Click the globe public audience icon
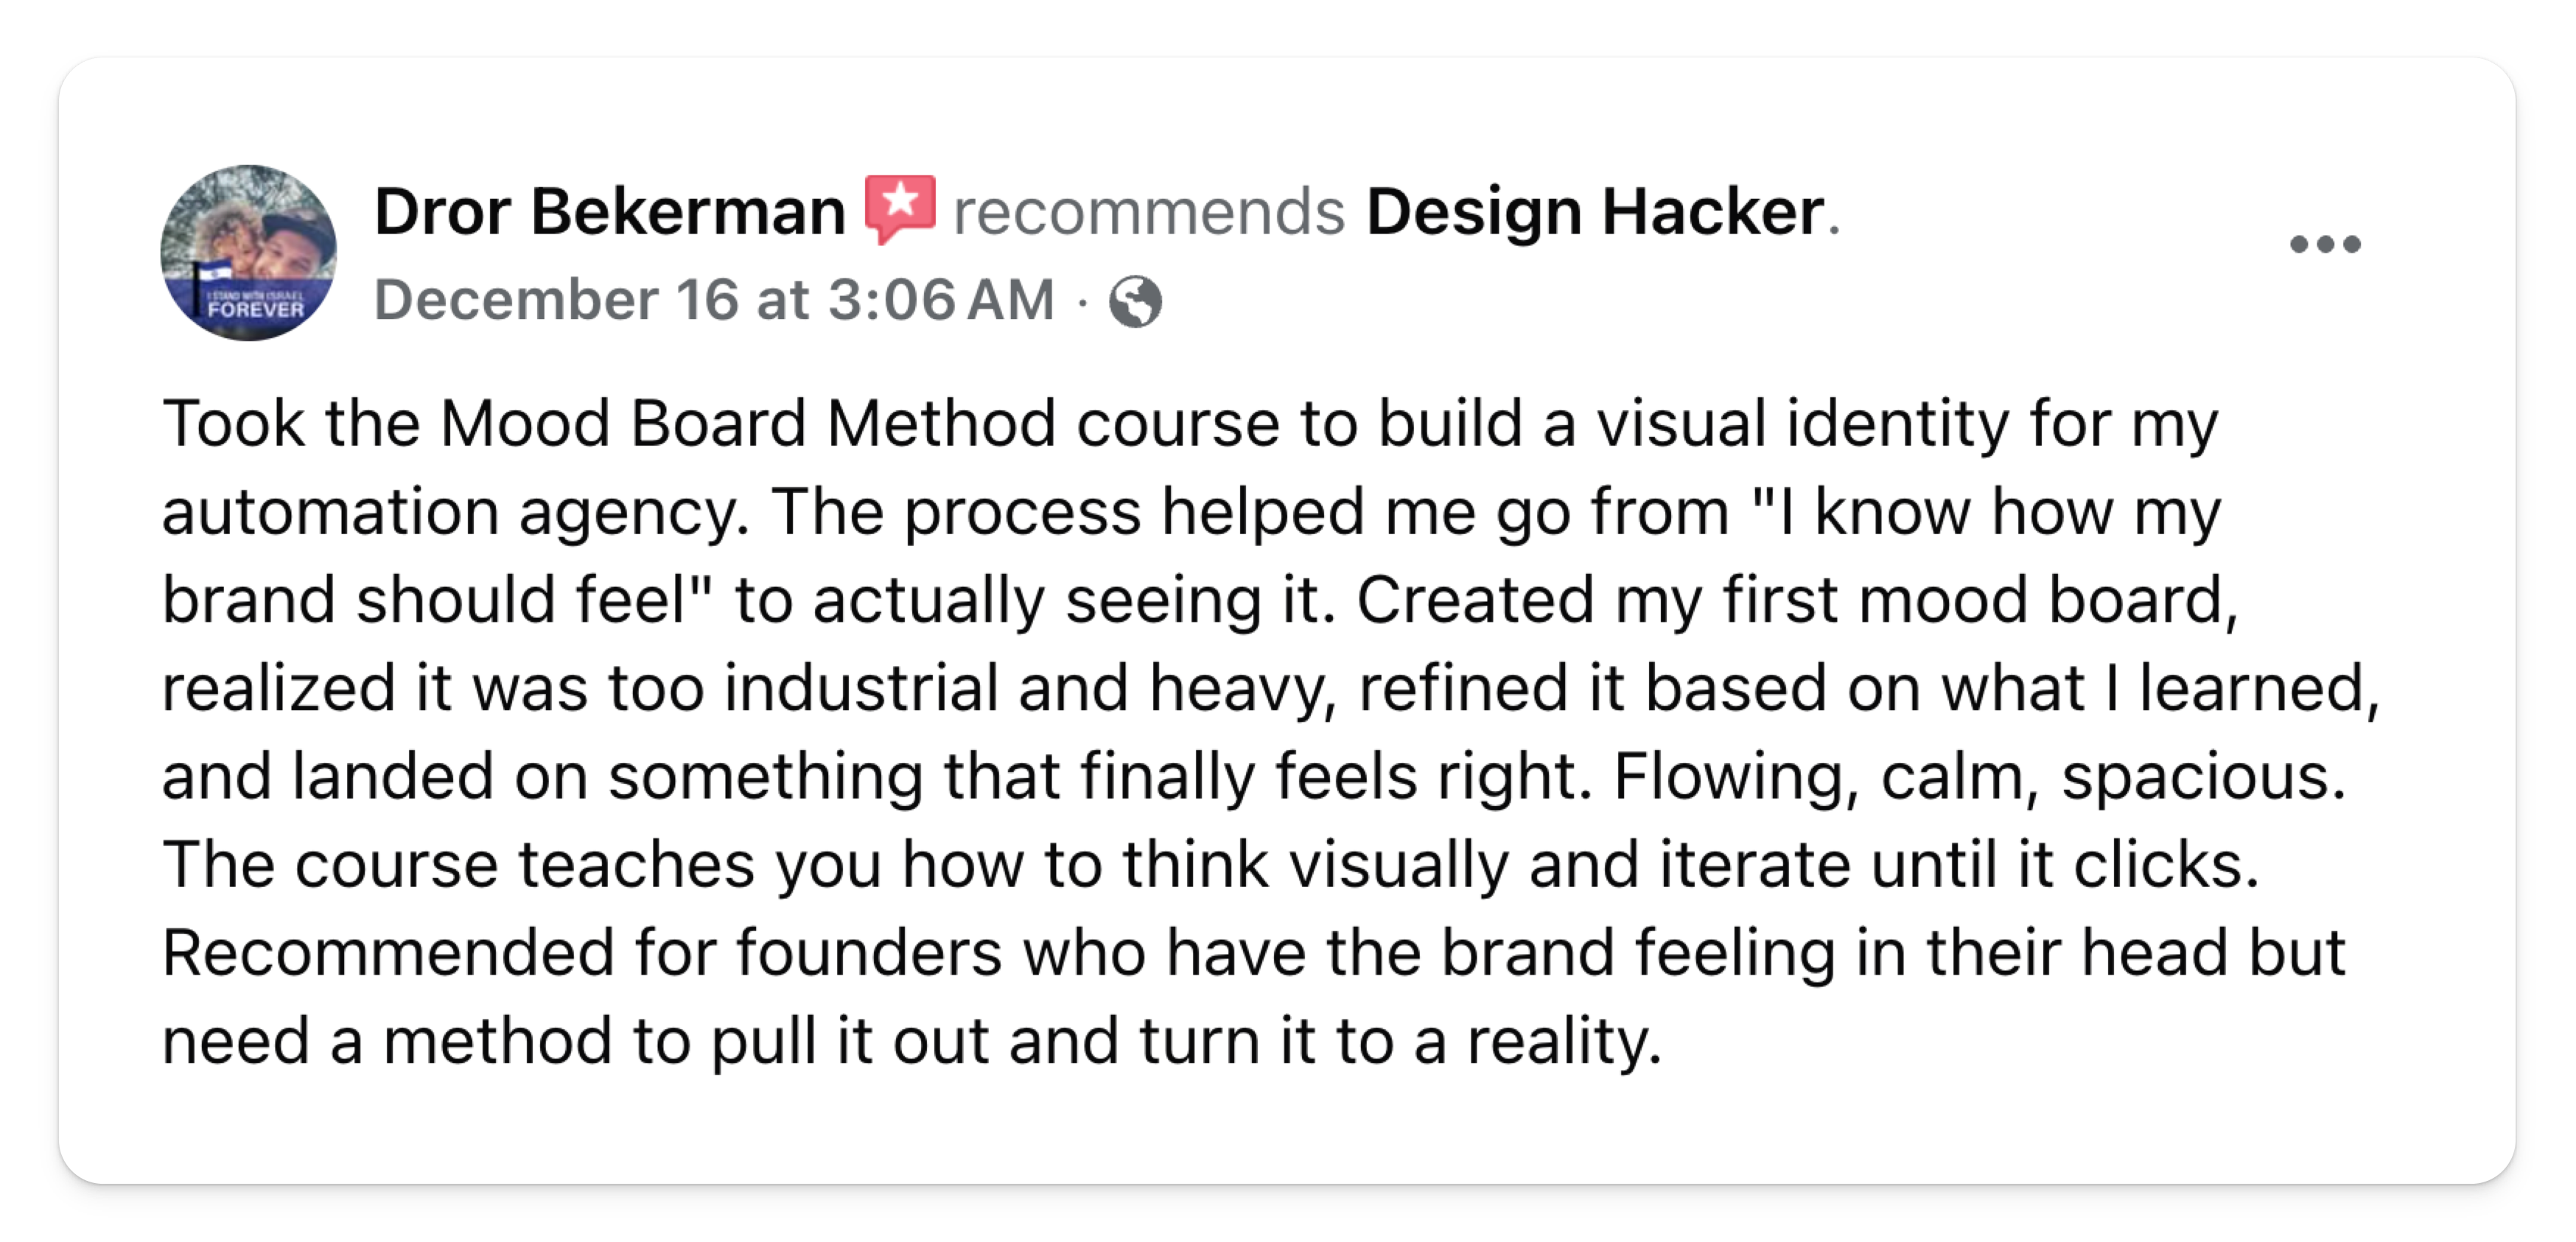Screen dimensions: 2576x1242 click(x=1135, y=301)
